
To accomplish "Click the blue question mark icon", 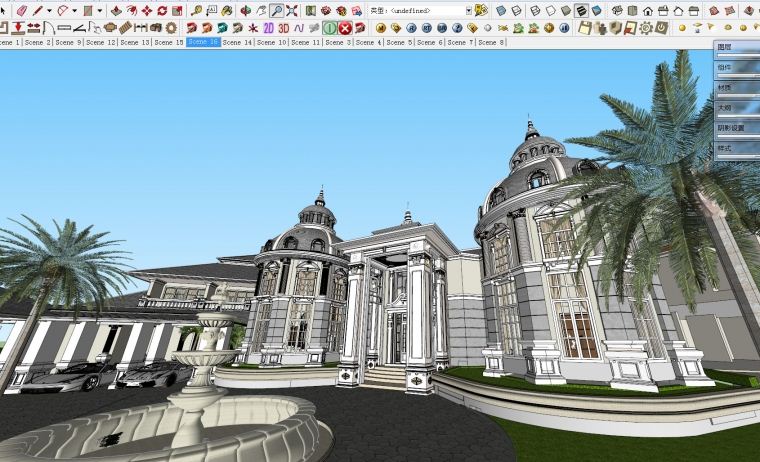I will 457,28.
